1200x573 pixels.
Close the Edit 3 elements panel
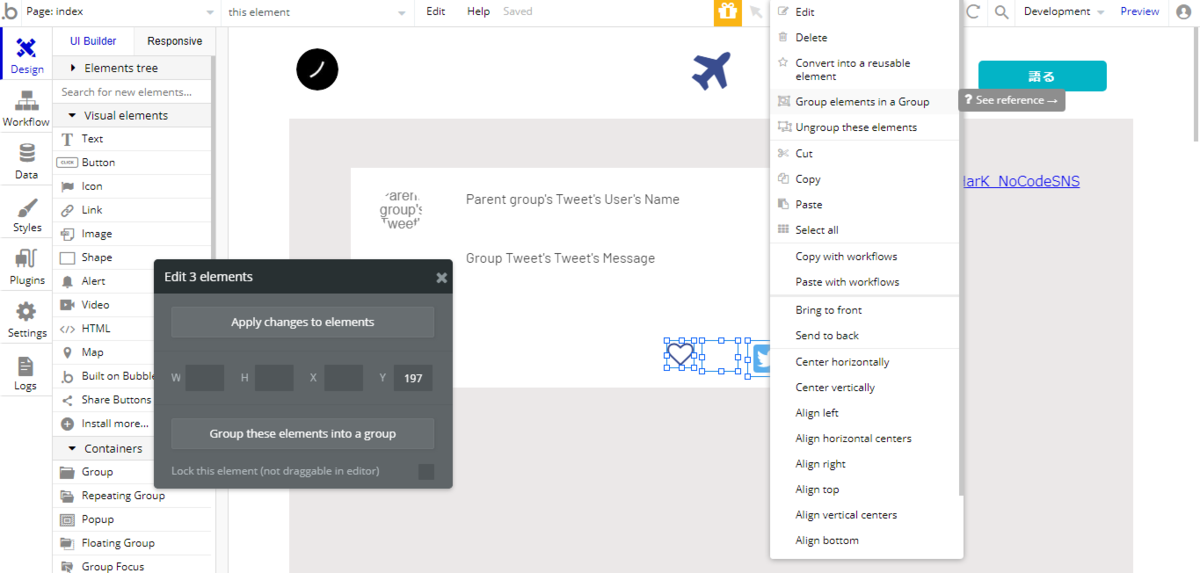[x=441, y=278]
